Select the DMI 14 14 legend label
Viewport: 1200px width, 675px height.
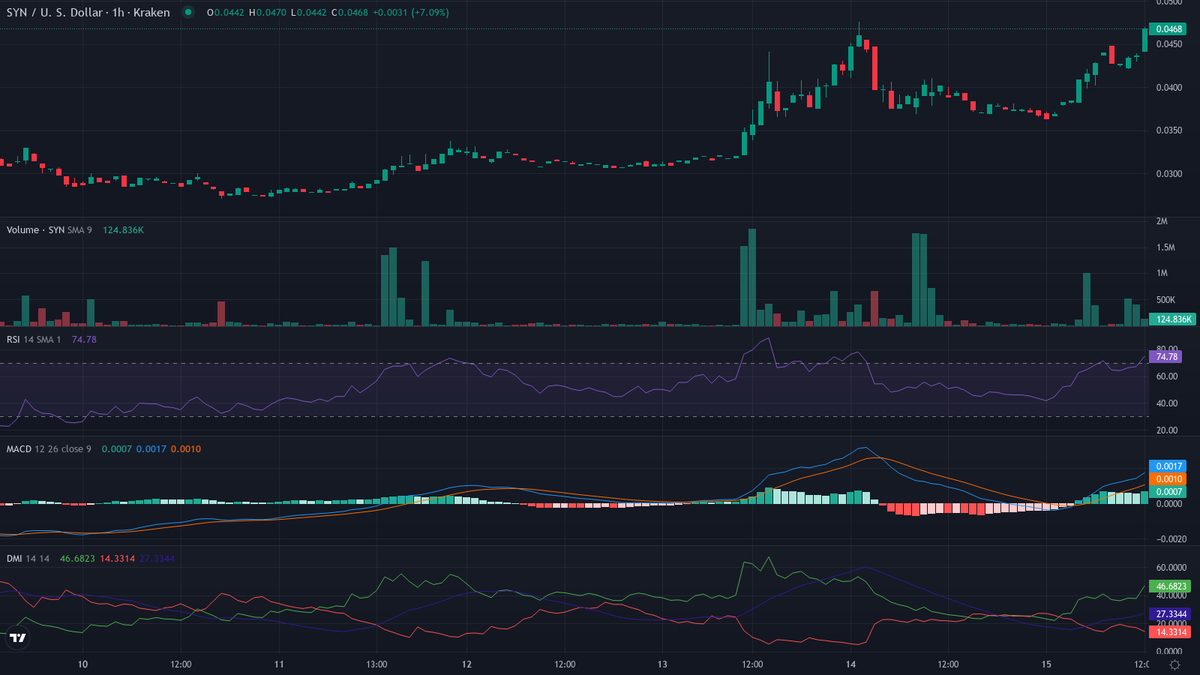point(27,558)
